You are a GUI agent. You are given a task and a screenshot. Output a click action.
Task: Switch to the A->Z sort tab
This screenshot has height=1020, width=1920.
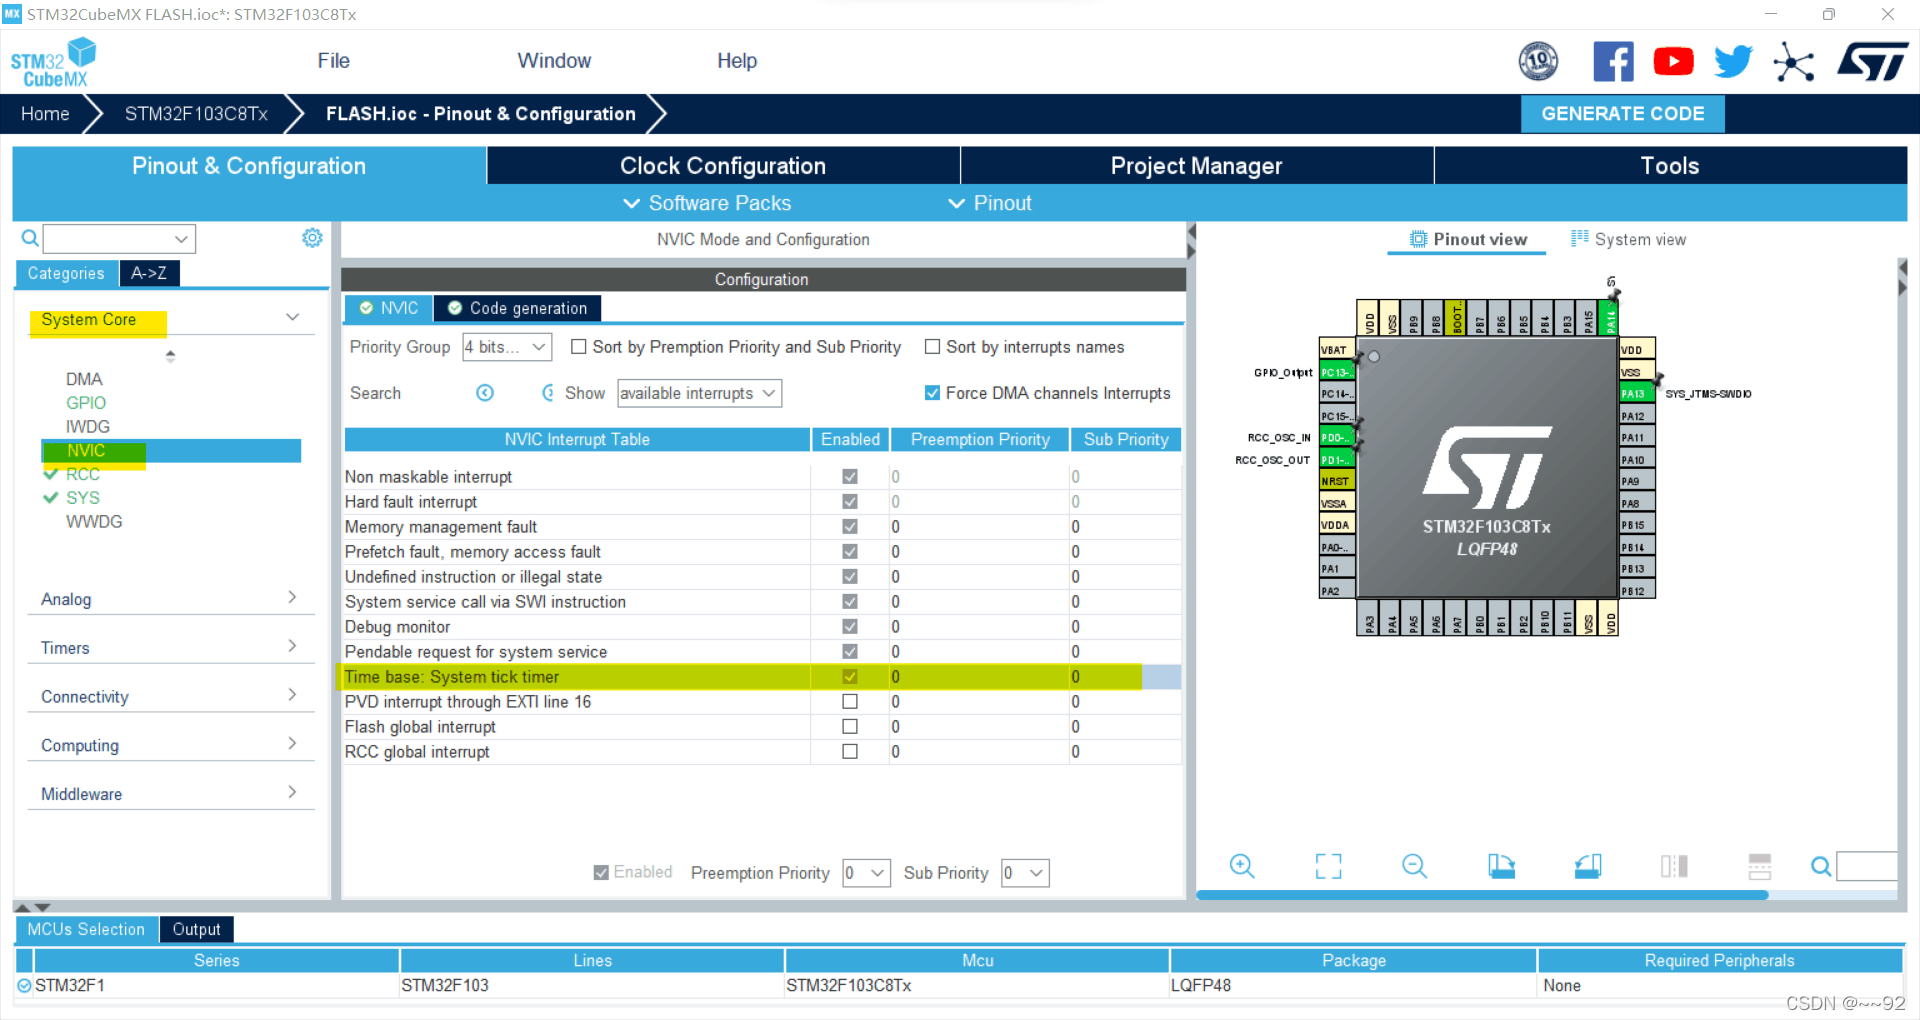click(149, 273)
